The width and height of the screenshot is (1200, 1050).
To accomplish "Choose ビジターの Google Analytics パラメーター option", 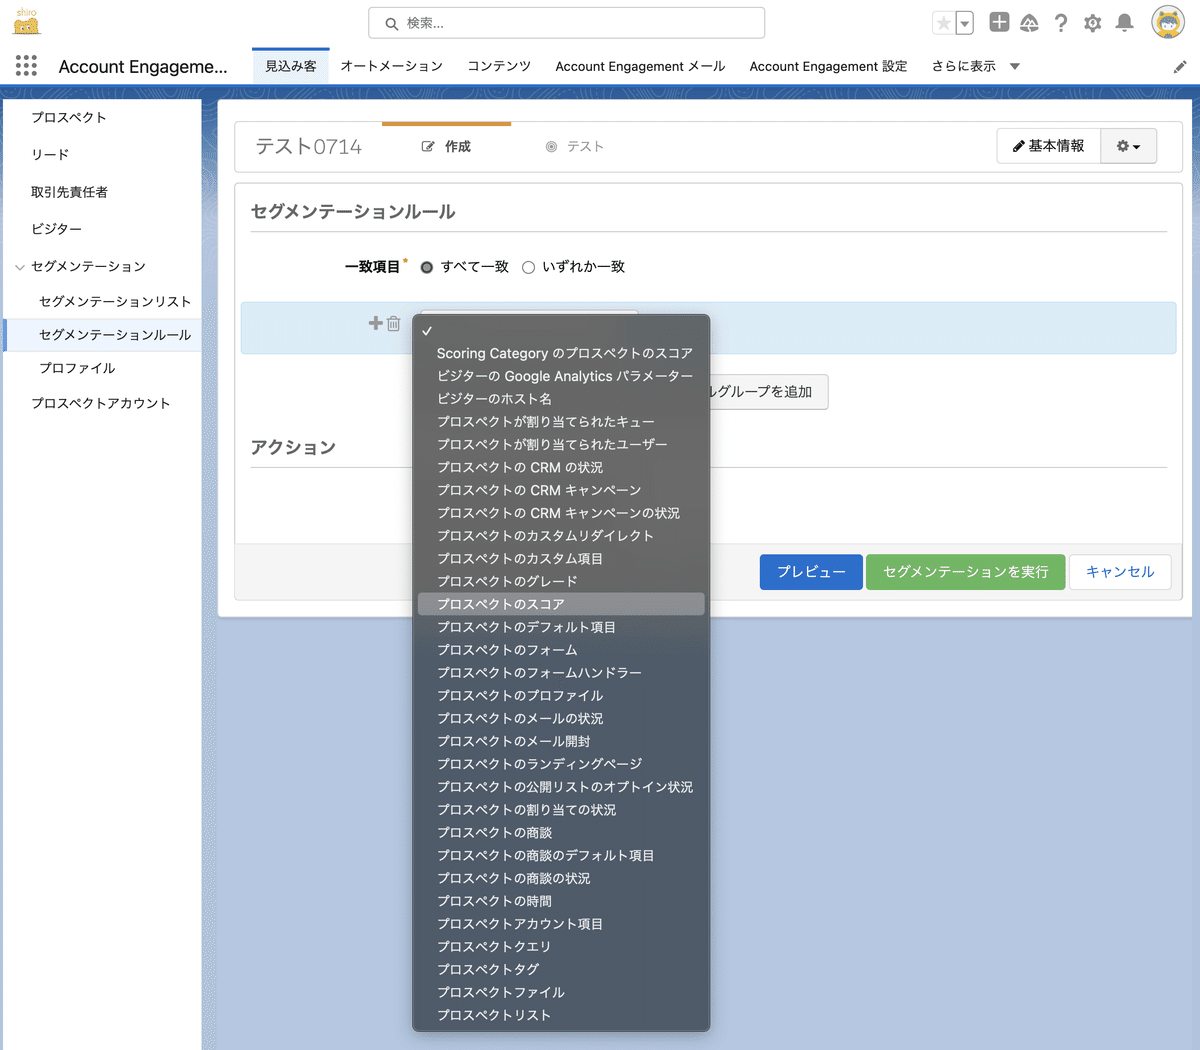I will 561,376.
